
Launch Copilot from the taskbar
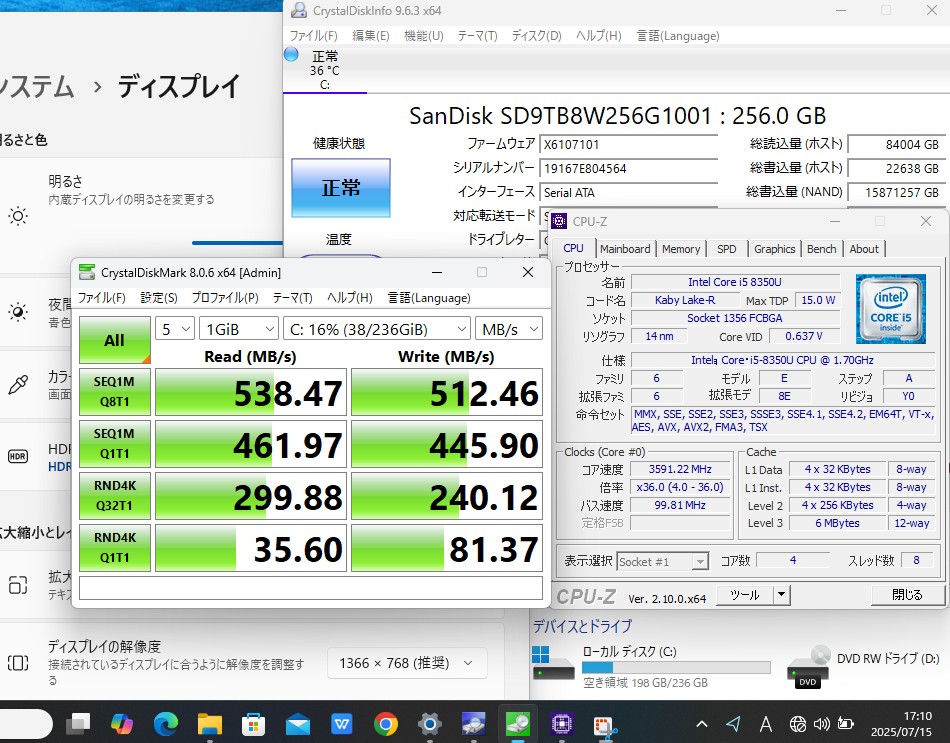coord(122,723)
